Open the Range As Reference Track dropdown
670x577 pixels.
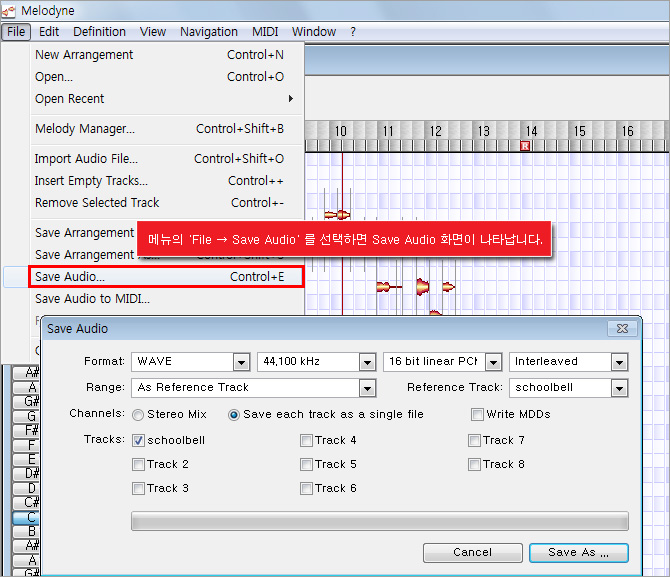pyautogui.click(x=254, y=388)
